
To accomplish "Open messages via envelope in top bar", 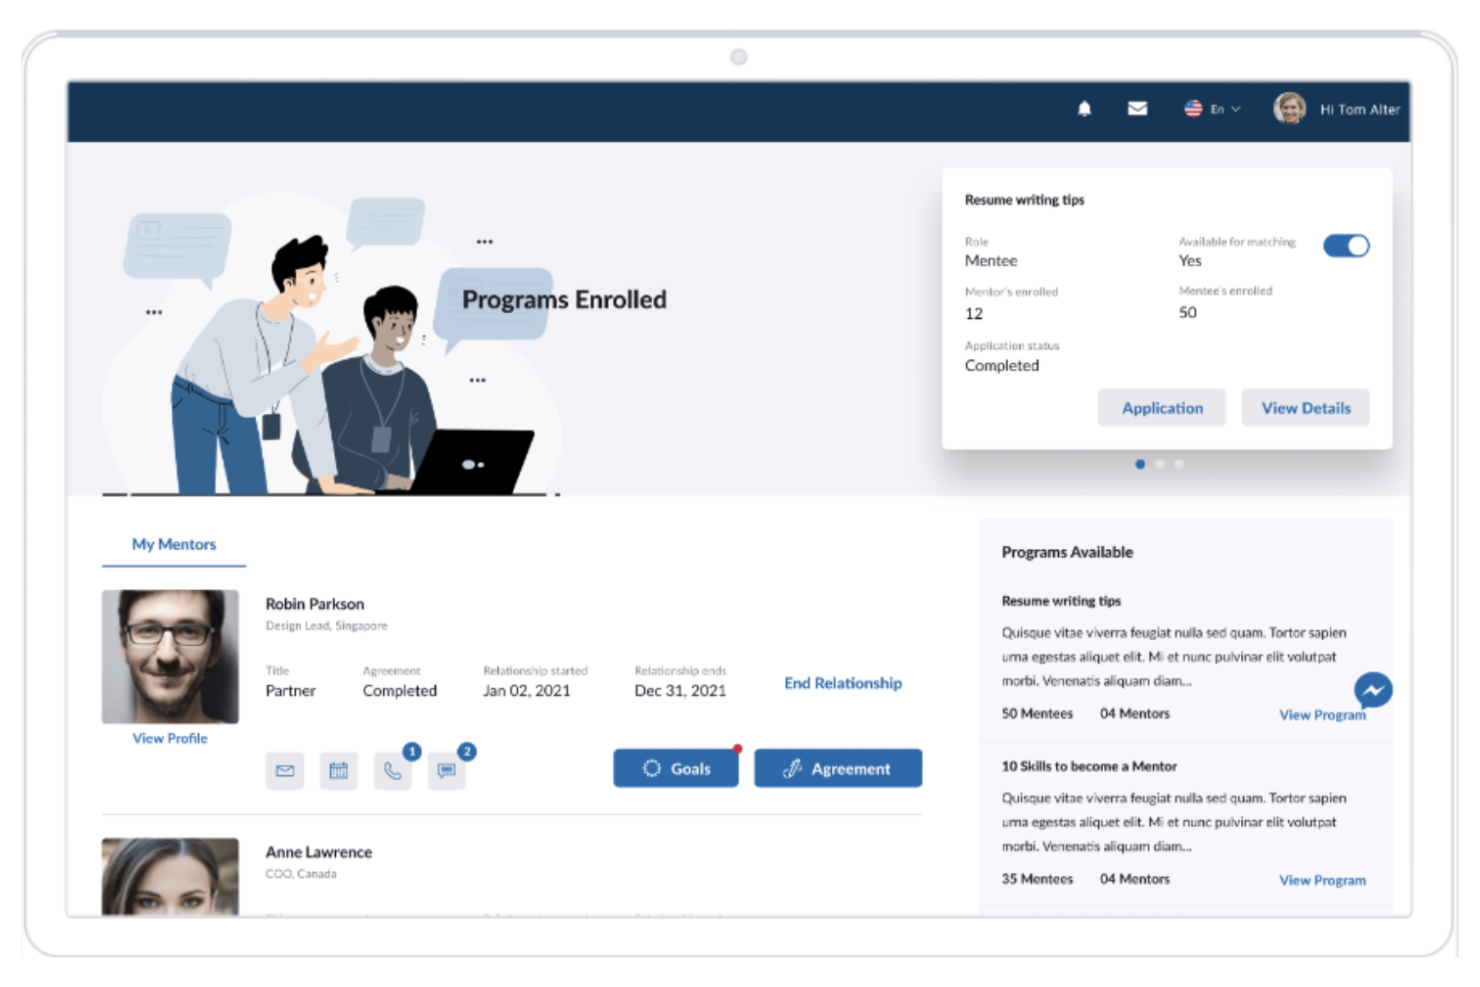I will (x=1136, y=108).
